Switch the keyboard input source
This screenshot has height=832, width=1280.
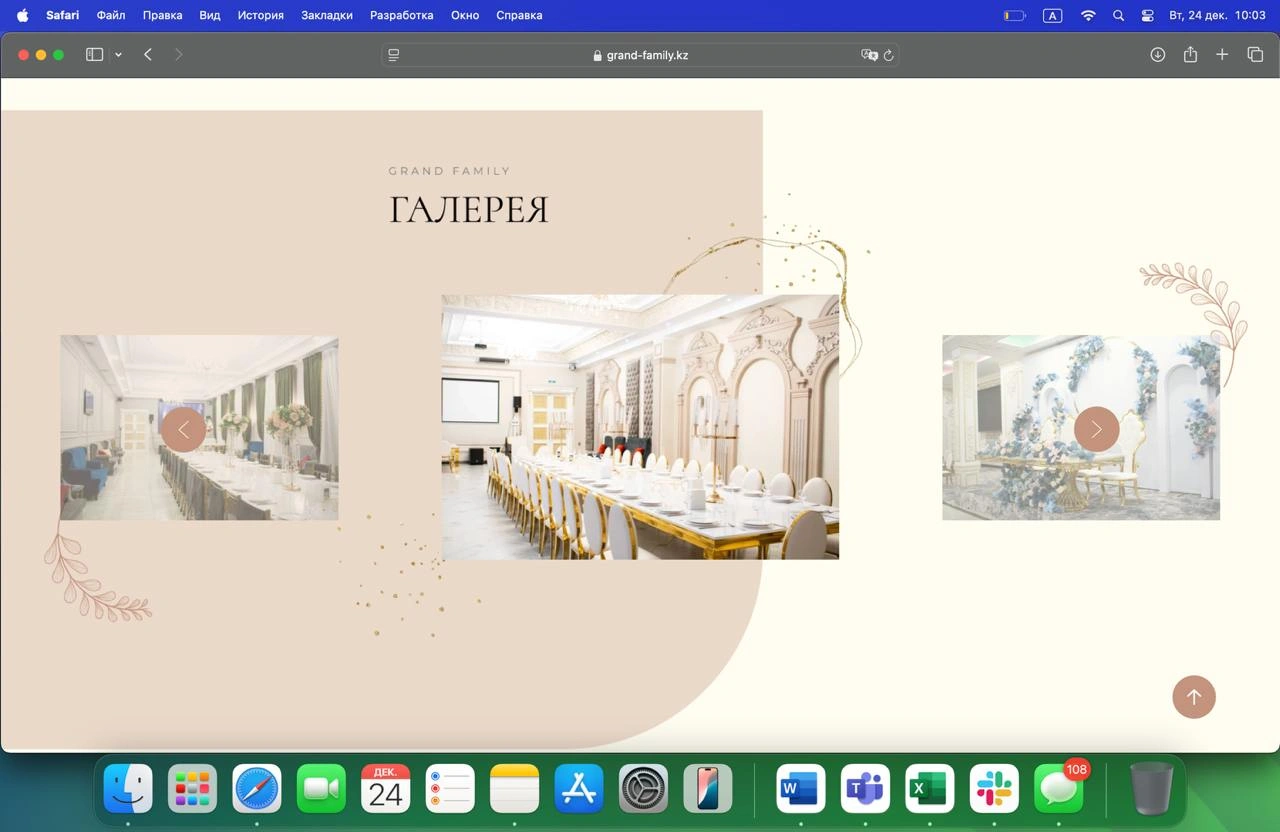point(1052,15)
